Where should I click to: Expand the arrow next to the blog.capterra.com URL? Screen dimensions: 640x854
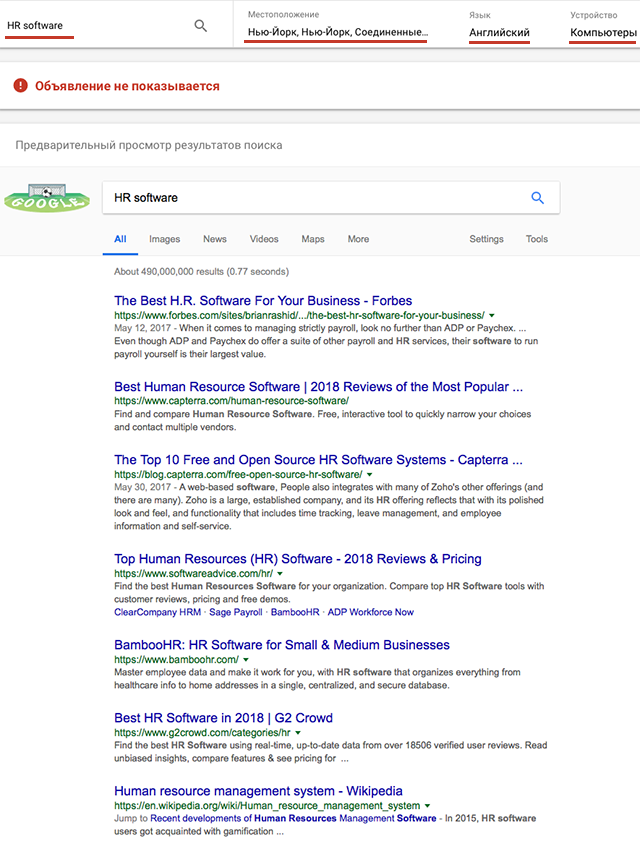pos(369,474)
